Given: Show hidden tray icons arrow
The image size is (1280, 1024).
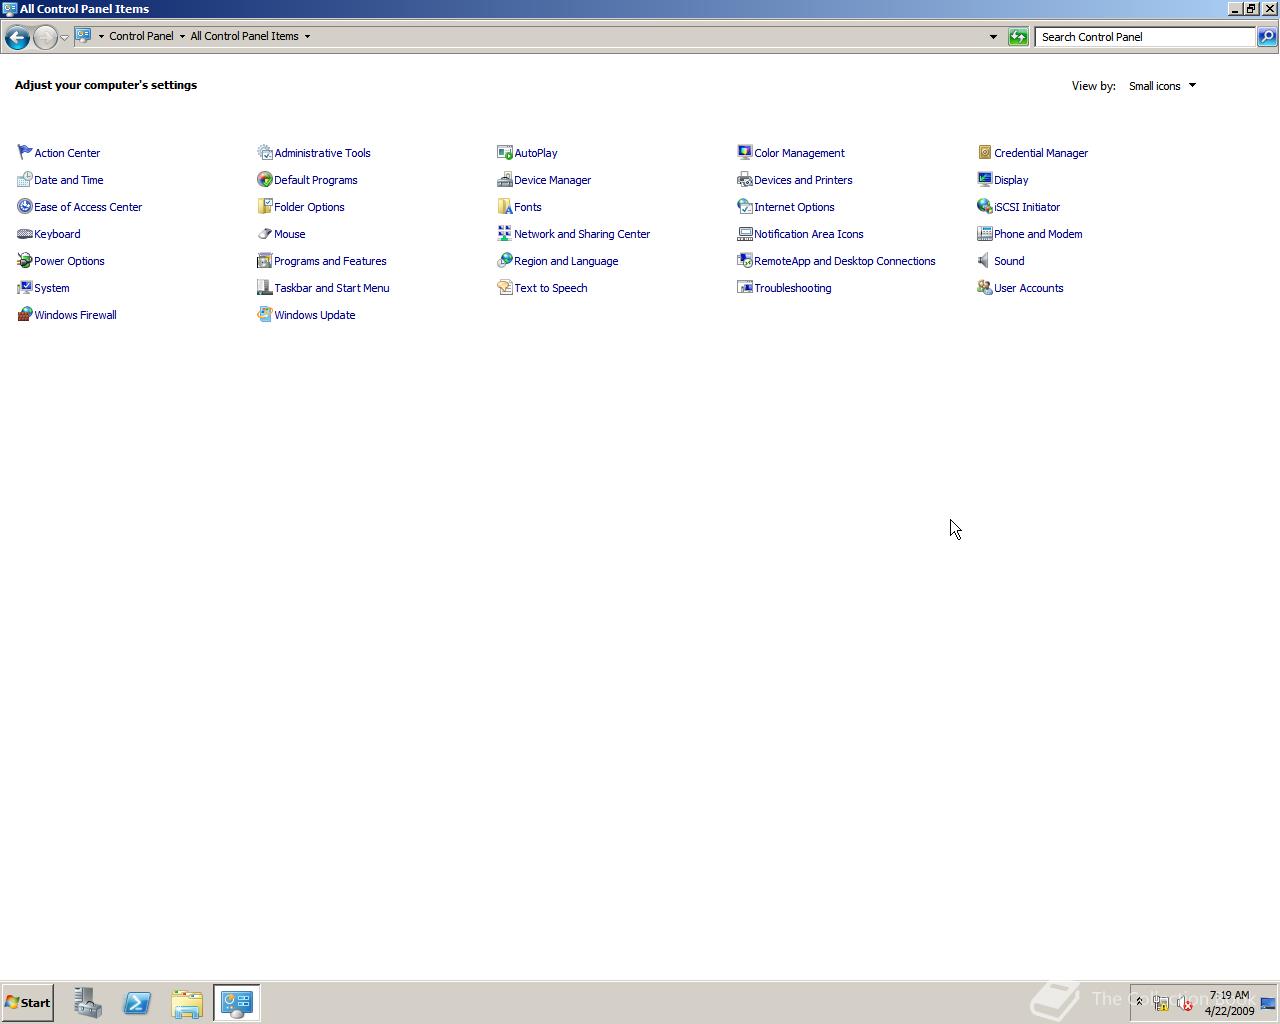Looking at the screenshot, I should coord(1138,1002).
